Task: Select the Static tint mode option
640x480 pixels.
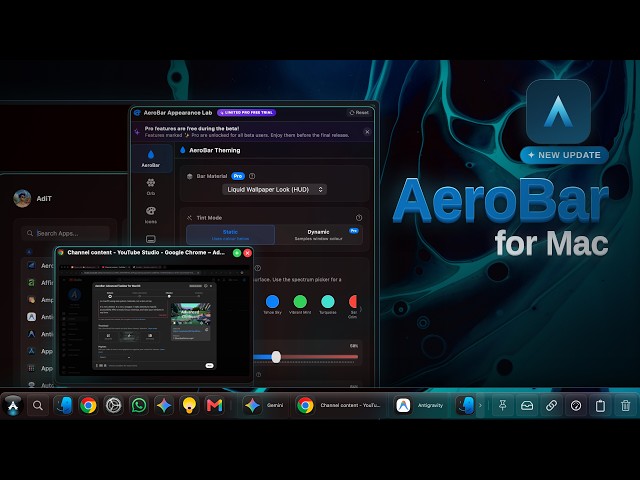Action: point(231,235)
